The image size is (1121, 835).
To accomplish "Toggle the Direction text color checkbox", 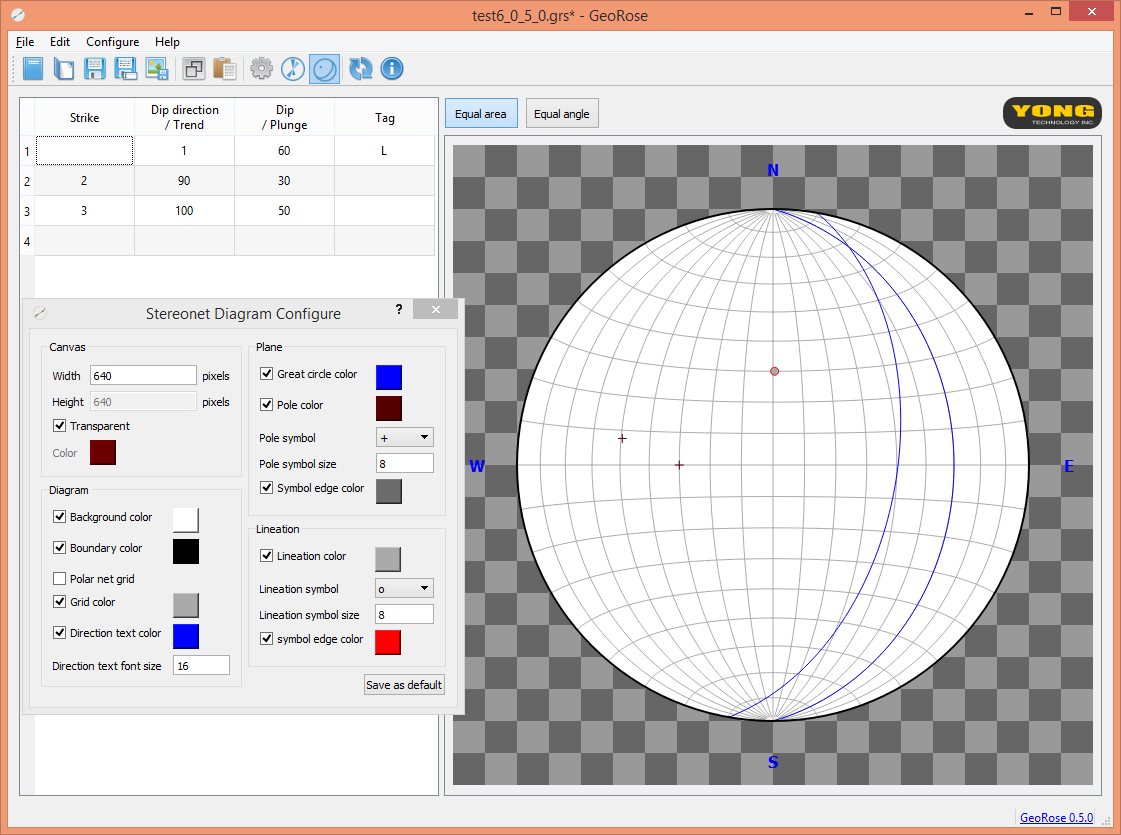I will click(x=60, y=633).
